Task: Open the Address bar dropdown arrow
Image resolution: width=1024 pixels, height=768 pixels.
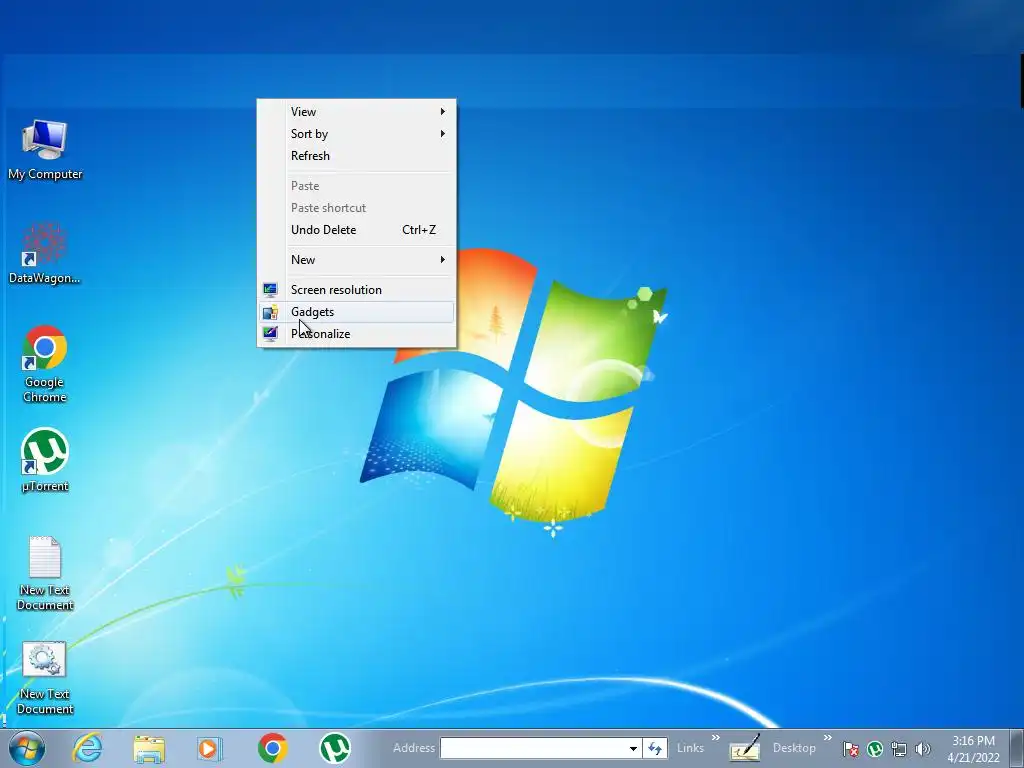Action: point(633,748)
